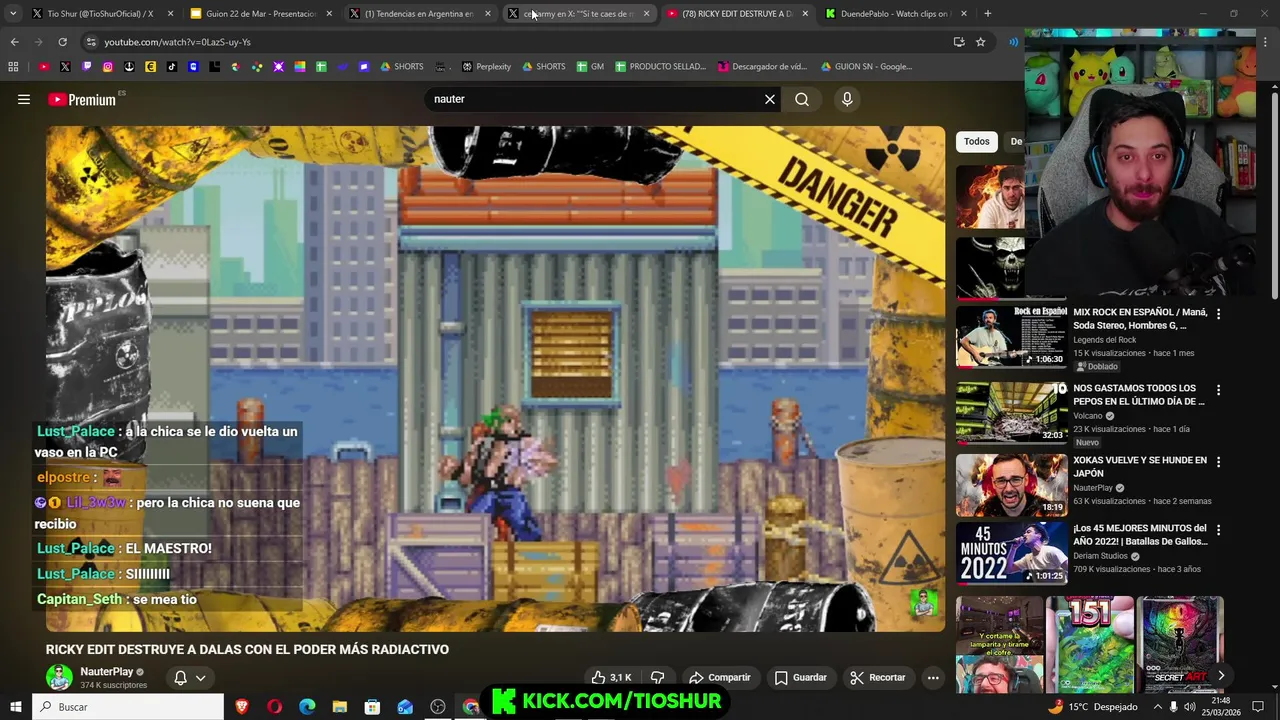Open the weather widget showing 15°C Despejado
1280x720 pixels.
coord(1092,707)
